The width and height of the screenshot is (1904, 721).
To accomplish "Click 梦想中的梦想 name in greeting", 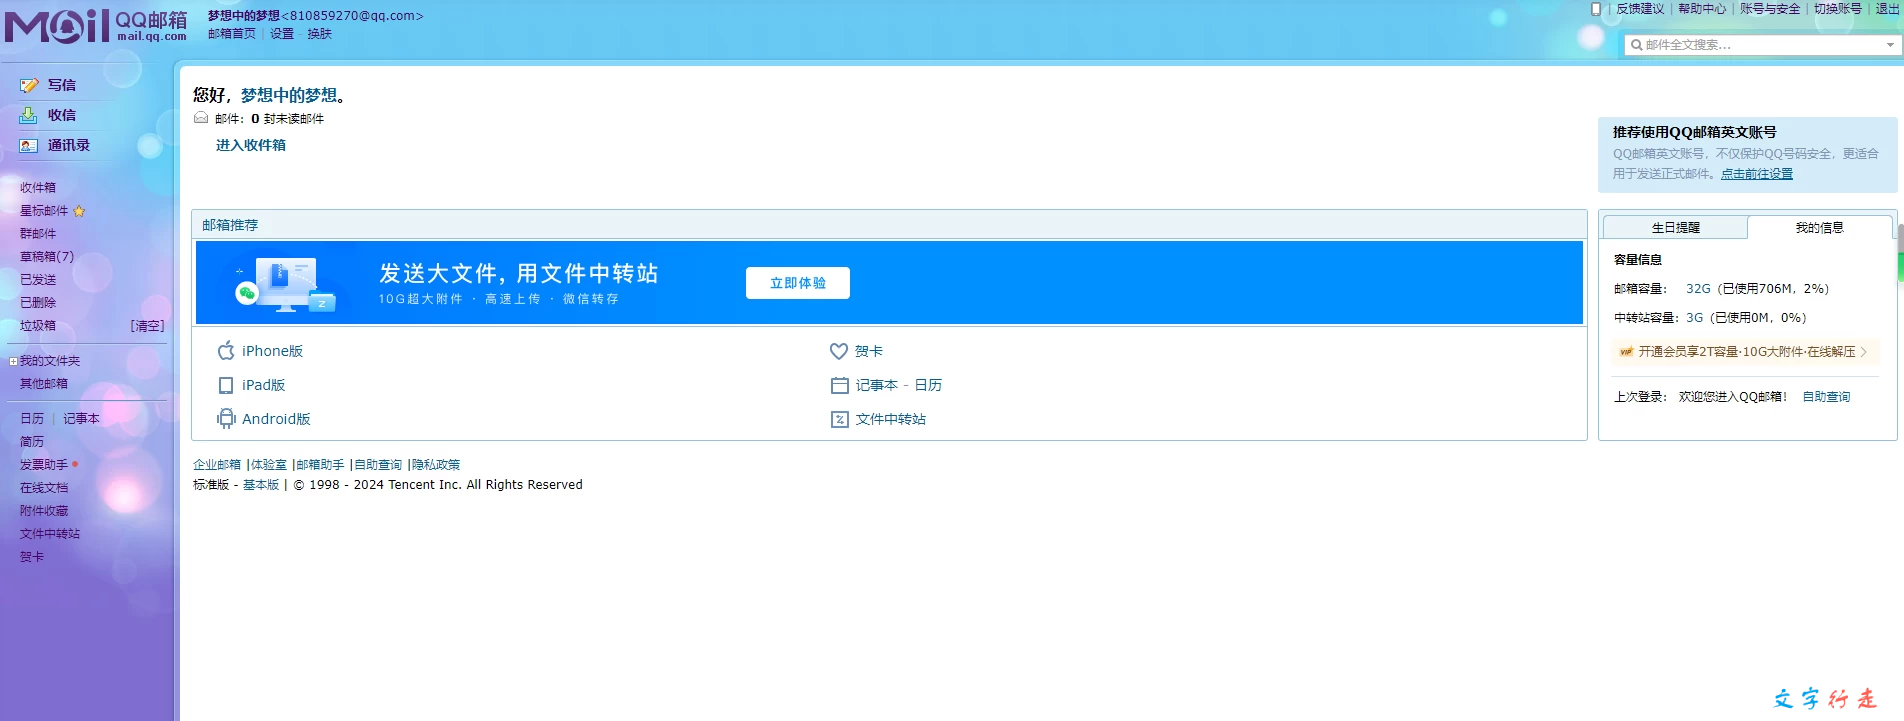I will pyautogui.click(x=289, y=95).
